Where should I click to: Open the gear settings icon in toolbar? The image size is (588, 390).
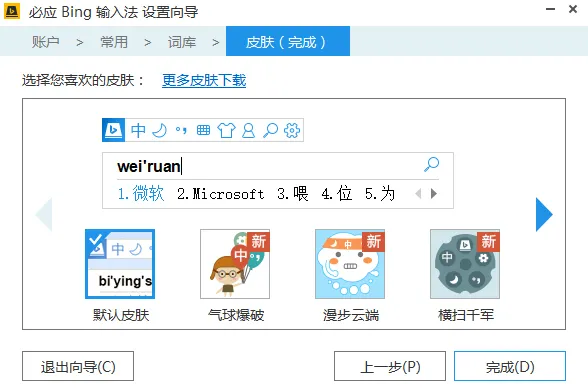(x=292, y=130)
